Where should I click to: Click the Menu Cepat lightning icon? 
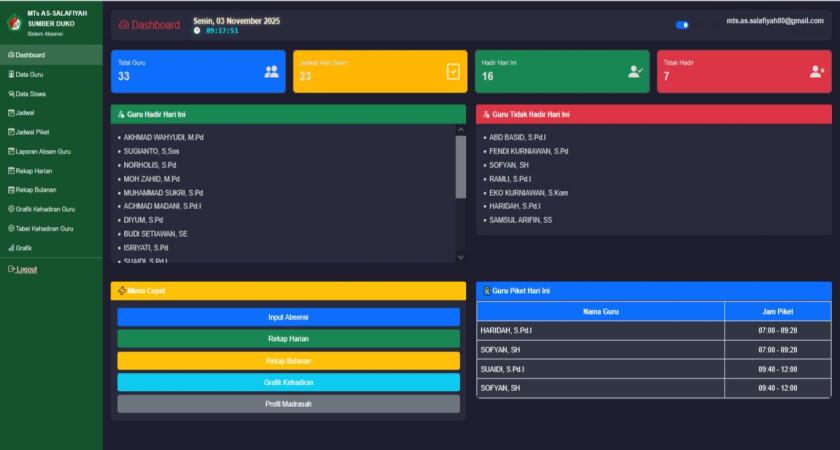(x=121, y=291)
